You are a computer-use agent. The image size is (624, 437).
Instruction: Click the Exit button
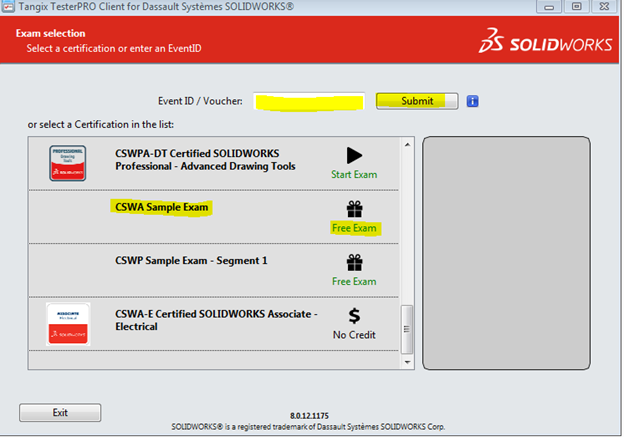click(x=60, y=413)
